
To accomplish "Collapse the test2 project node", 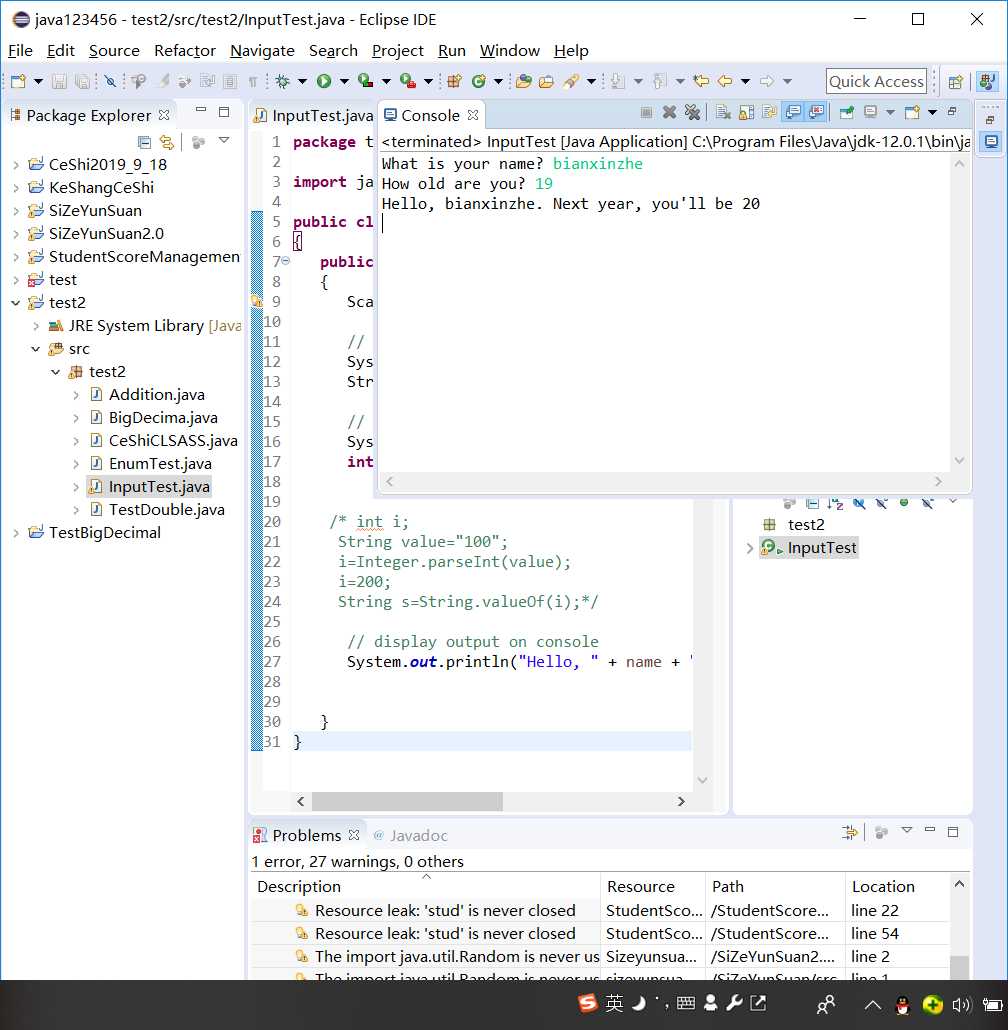I will click(16, 303).
